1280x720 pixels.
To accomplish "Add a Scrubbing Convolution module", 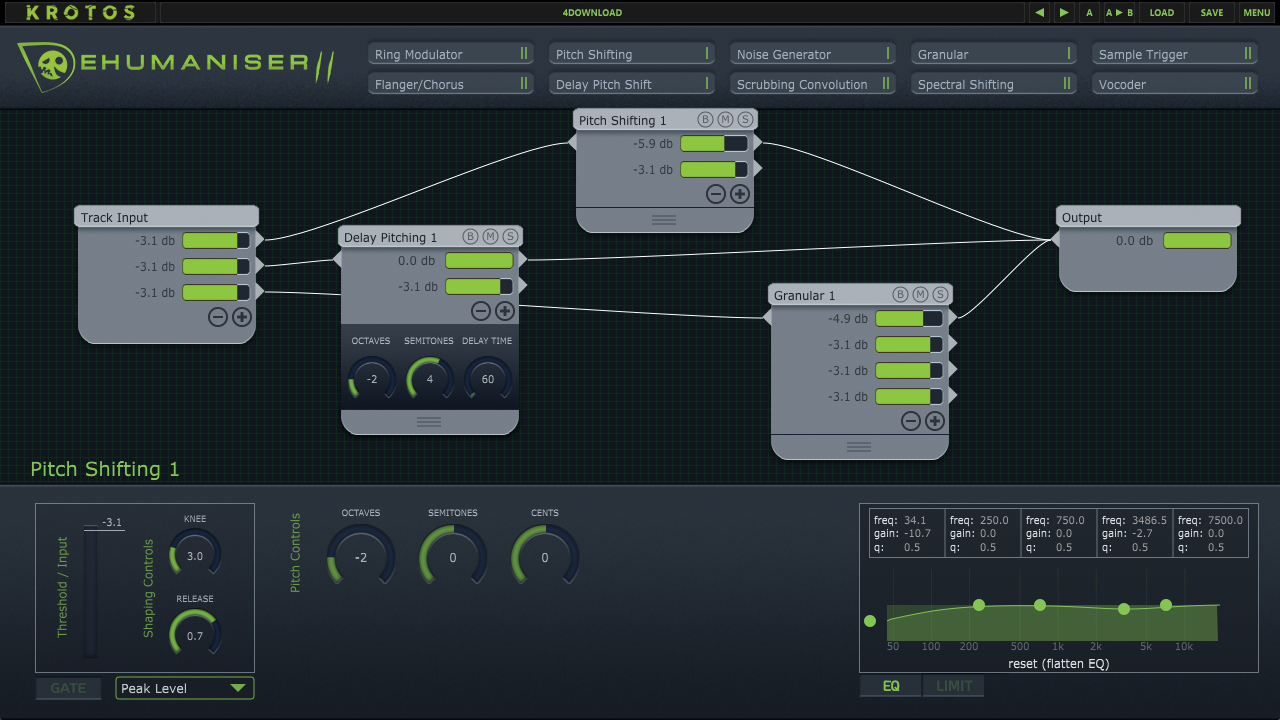I will point(812,84).
